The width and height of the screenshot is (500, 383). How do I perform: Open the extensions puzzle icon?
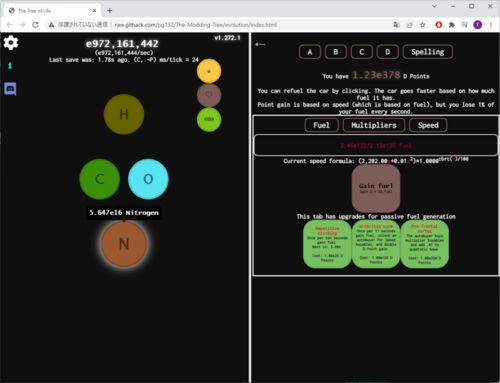[452, 25]
